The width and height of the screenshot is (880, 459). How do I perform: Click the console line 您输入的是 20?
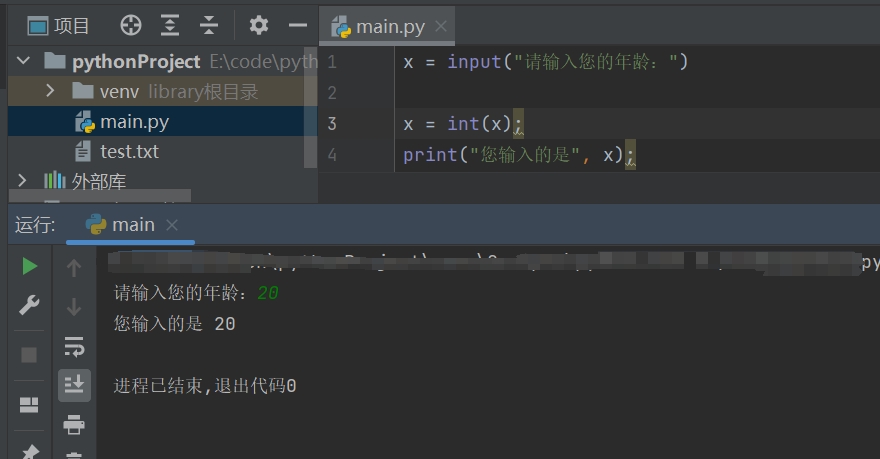pyautogui.click(x=175, y=323)
